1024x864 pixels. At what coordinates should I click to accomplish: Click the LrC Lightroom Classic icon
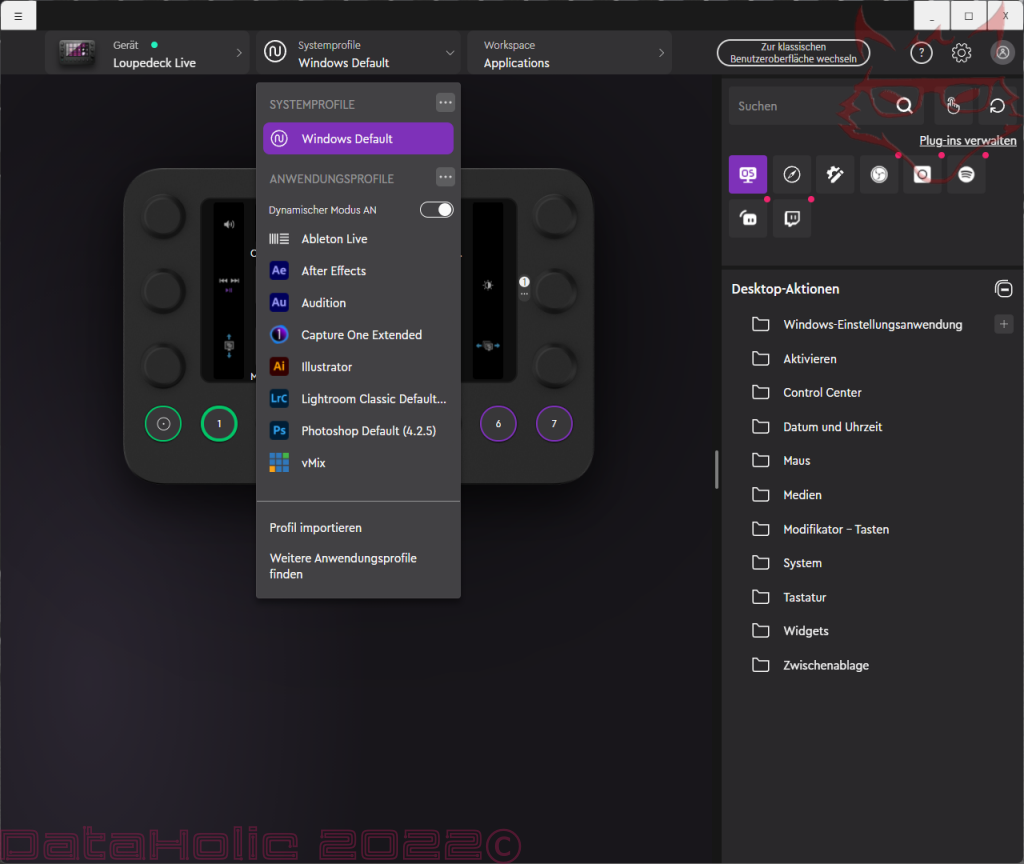tap(279, 398)
